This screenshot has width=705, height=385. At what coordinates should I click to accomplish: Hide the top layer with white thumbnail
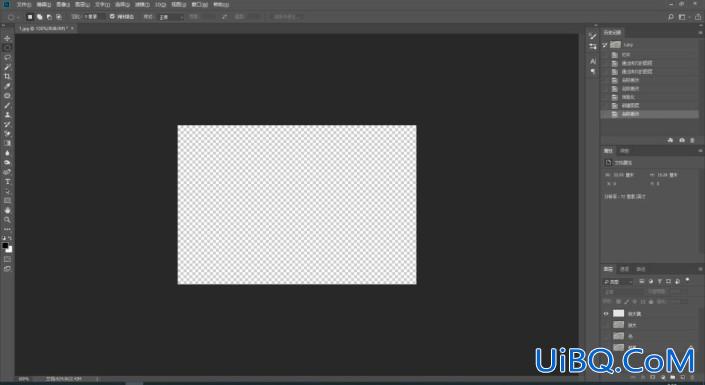606,313
